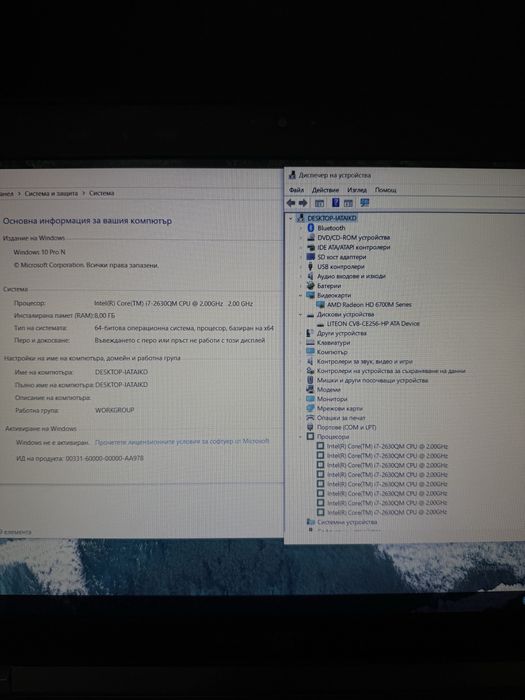Select the Компютър icon in device tree
This screenshot has height=700, width=525.
click(311, 352)
